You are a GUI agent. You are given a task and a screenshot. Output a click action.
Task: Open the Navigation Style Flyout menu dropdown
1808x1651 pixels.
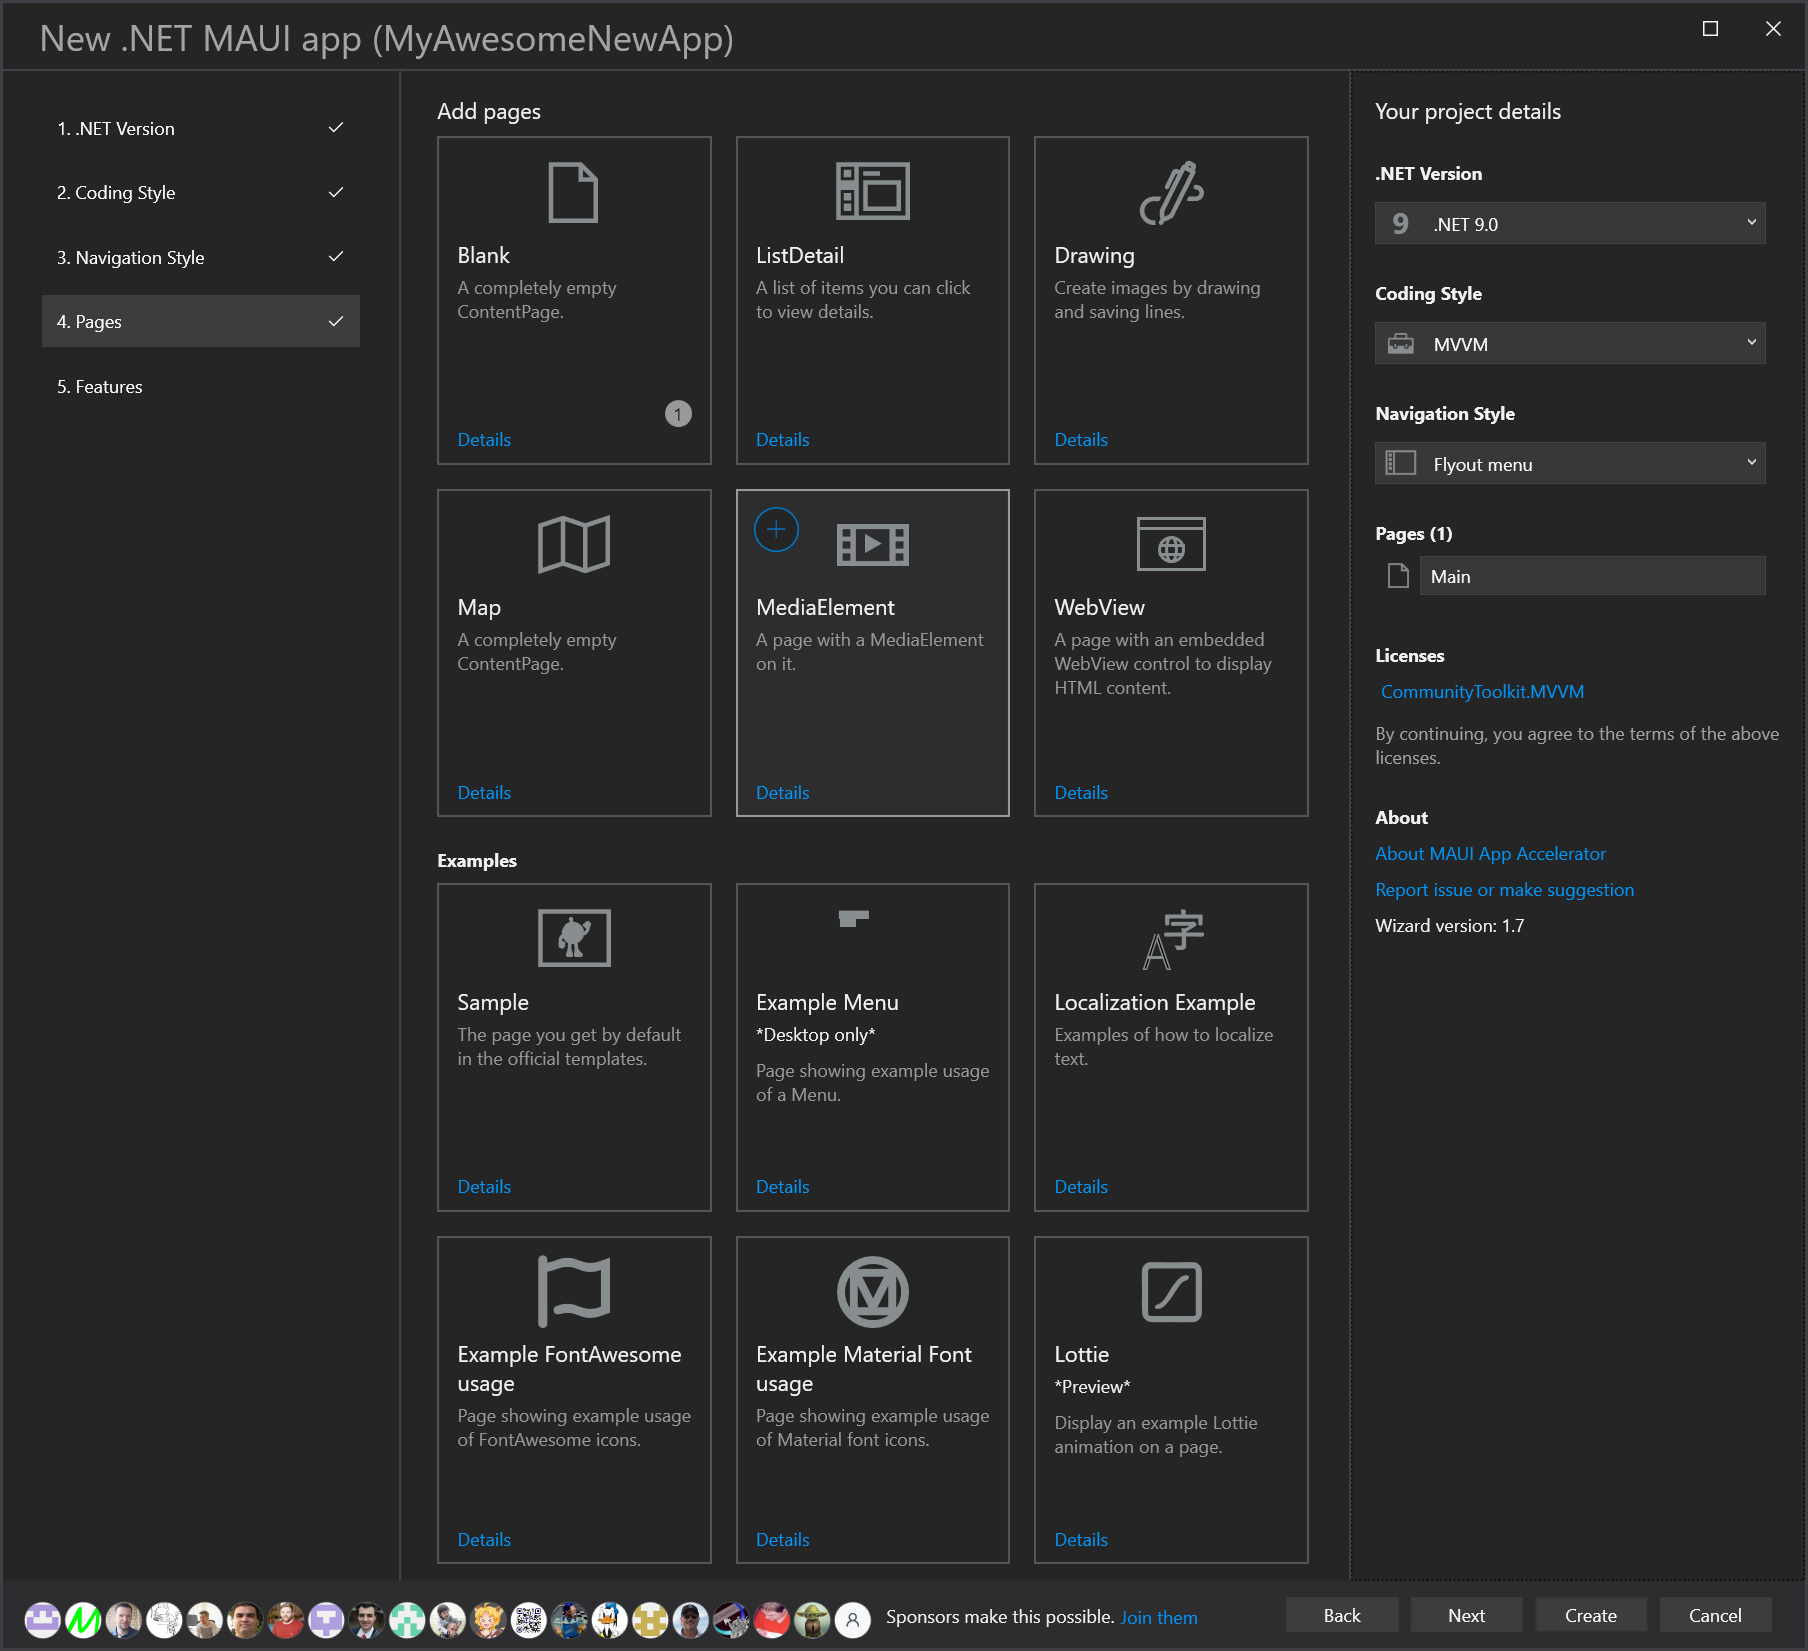[1570, 463]
